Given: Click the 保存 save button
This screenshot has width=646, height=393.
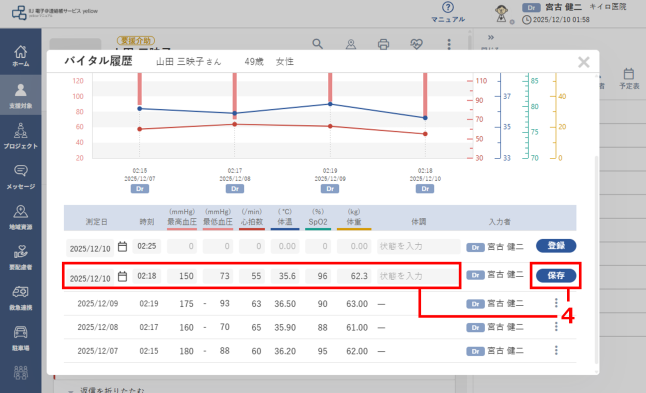Looking at the screenshot, I should click(556, 275).
